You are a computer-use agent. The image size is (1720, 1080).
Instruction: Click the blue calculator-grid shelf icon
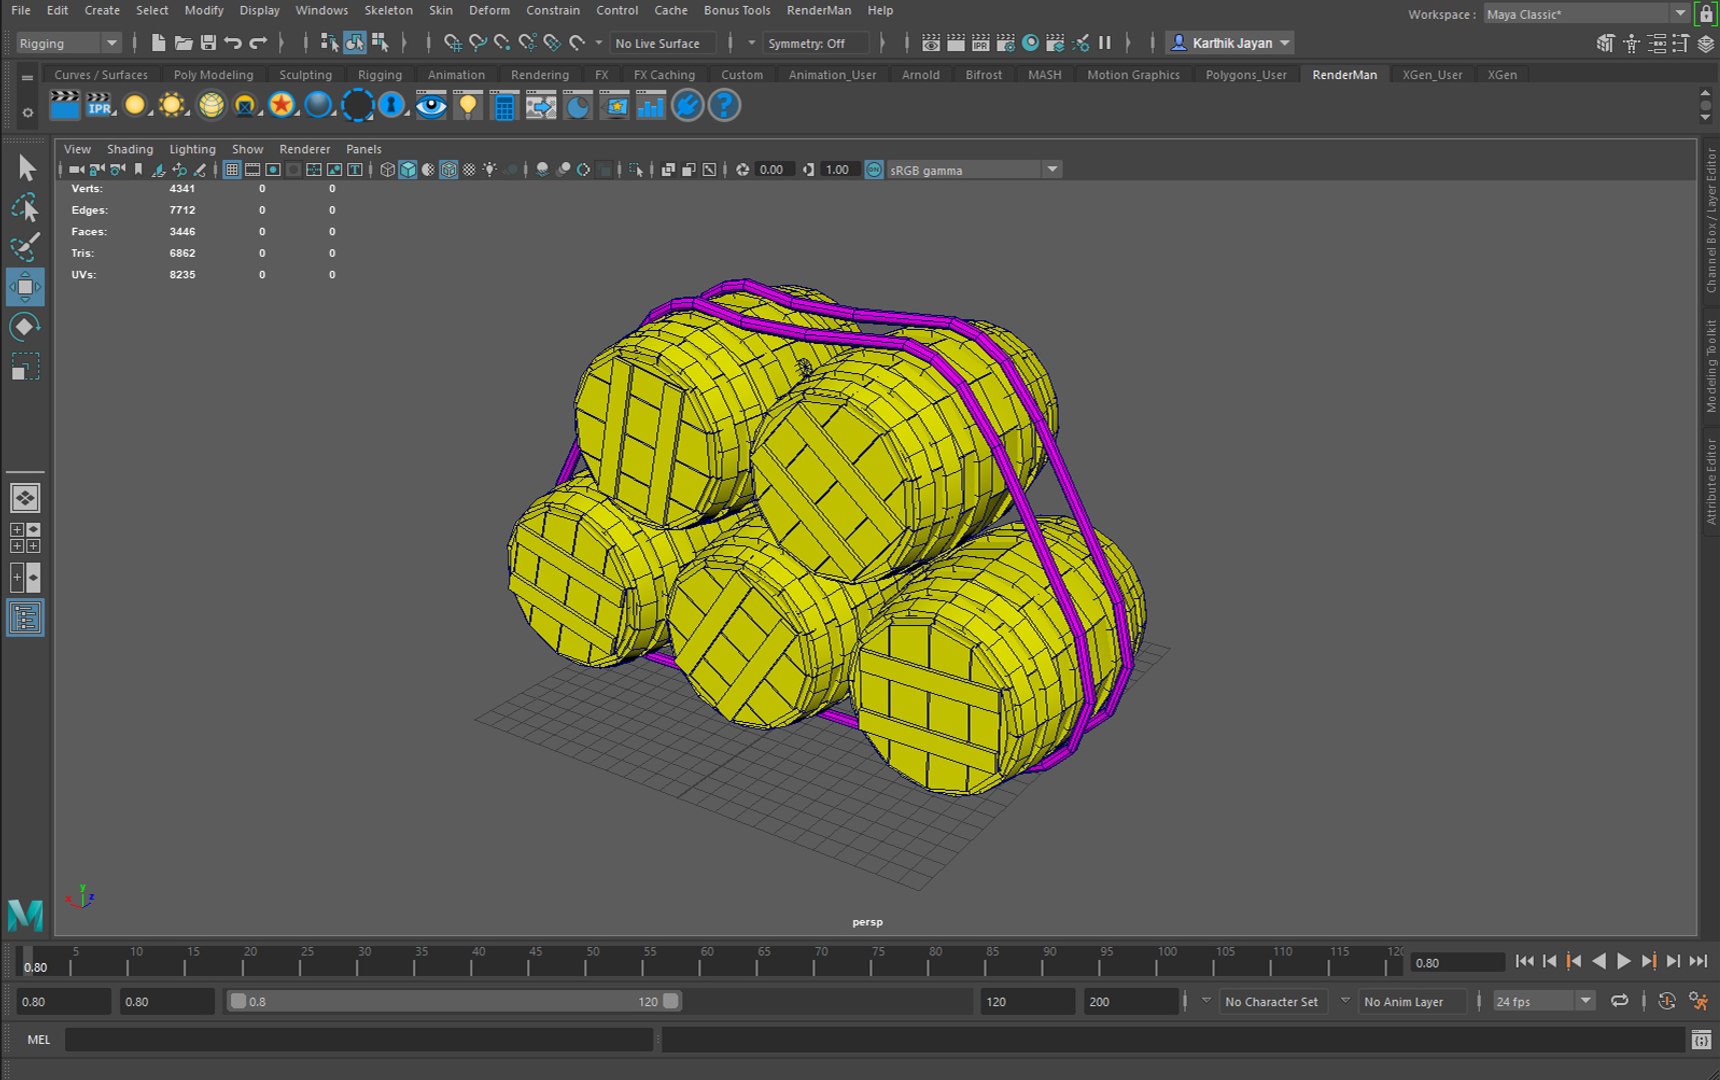click(x=505, y=105)
